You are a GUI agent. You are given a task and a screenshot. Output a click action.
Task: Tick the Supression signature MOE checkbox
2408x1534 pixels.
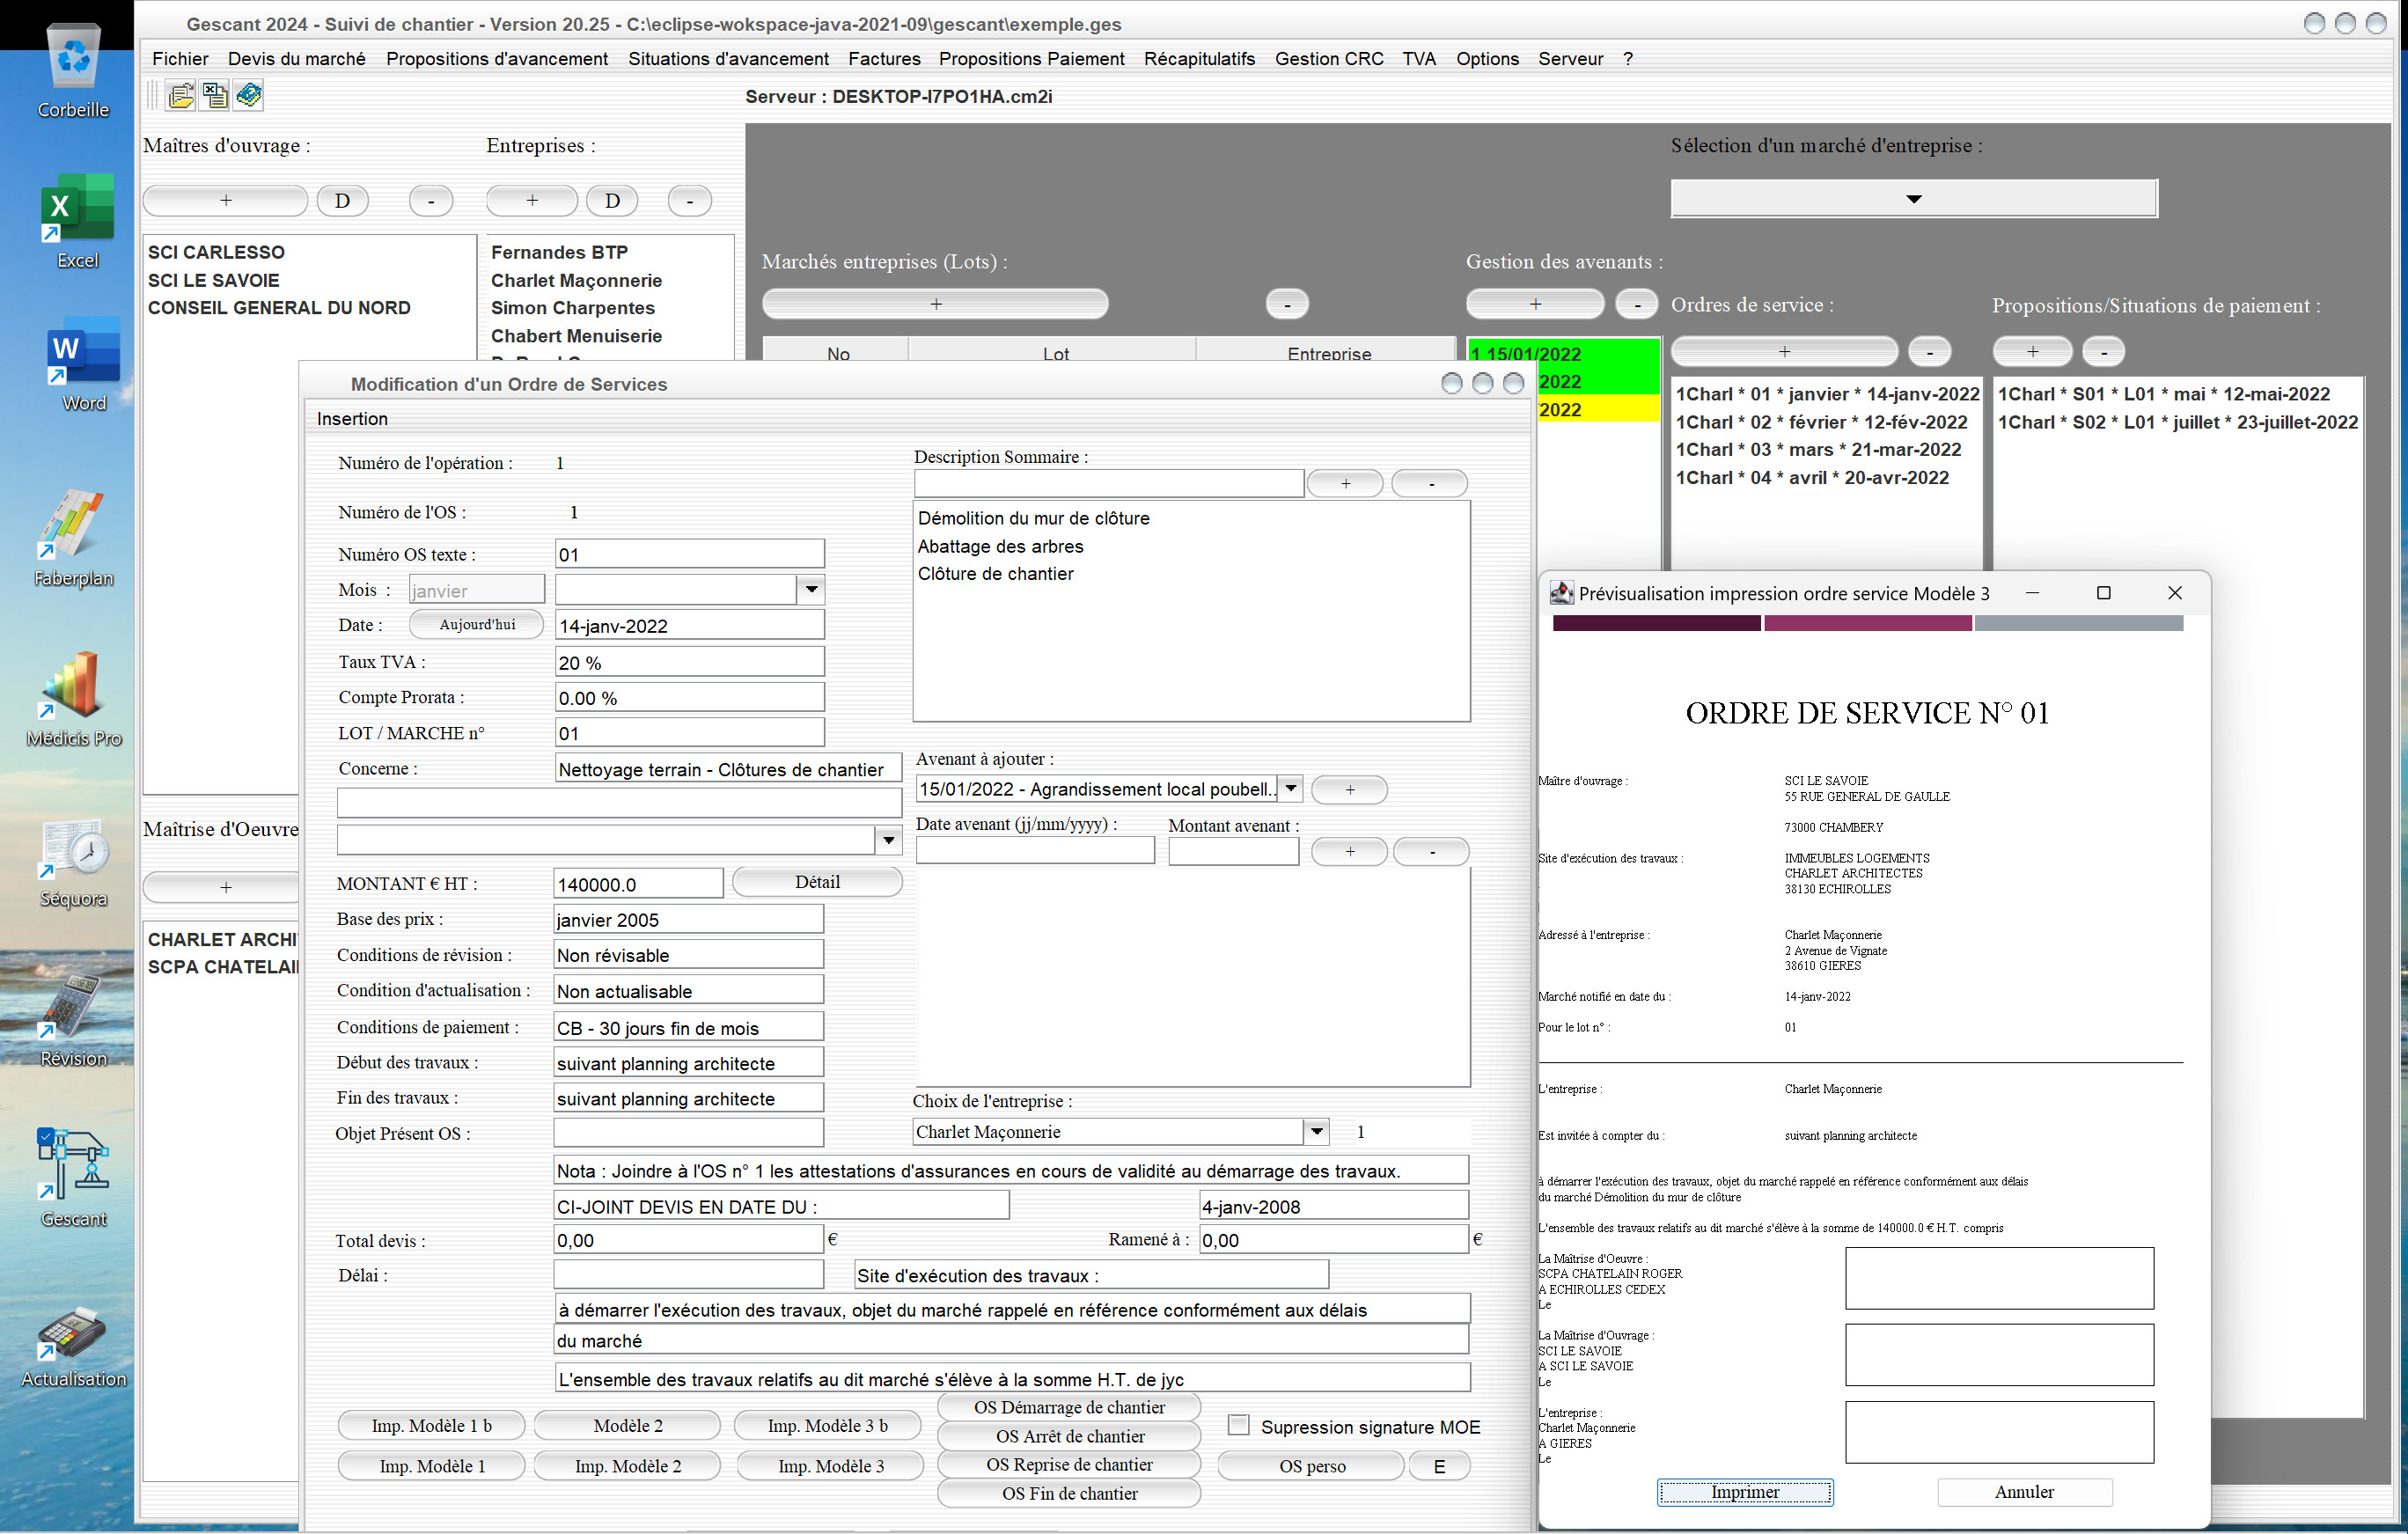pyautogui.click(x=1238, y=1425)
